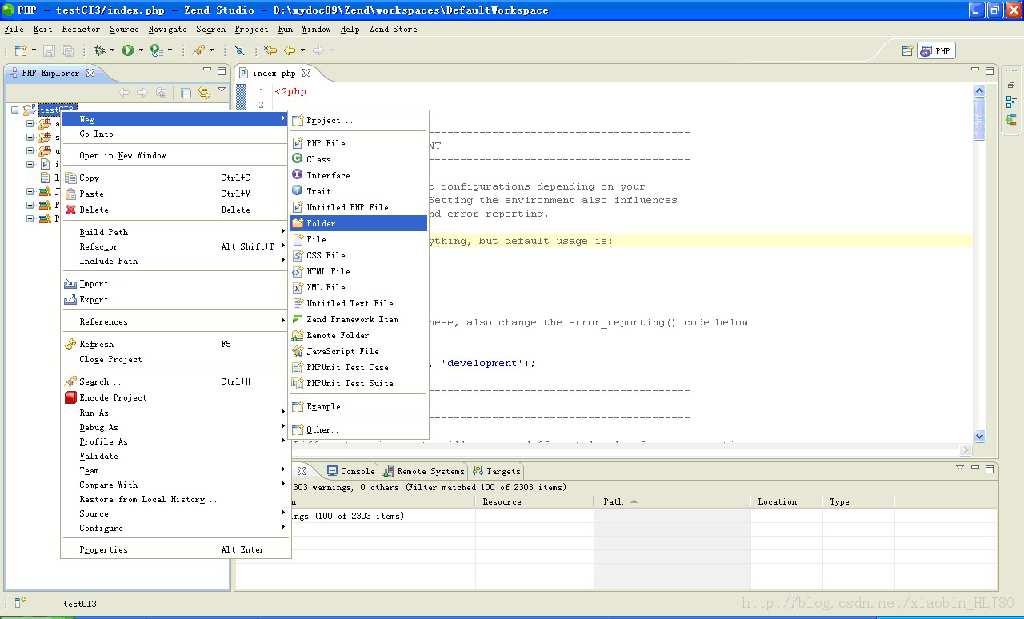Open dropdown arrow beside the Run button
1024x619 pixels.
[140, 50]
